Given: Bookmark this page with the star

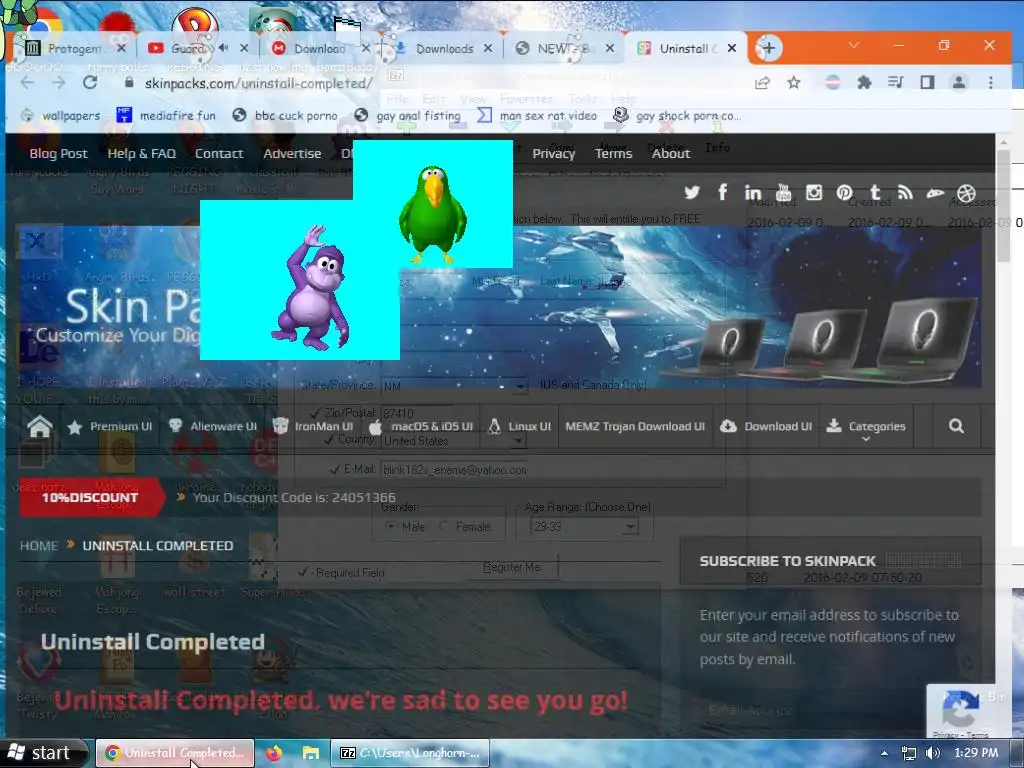Looking at the screenshot, I should pos(793,83).
